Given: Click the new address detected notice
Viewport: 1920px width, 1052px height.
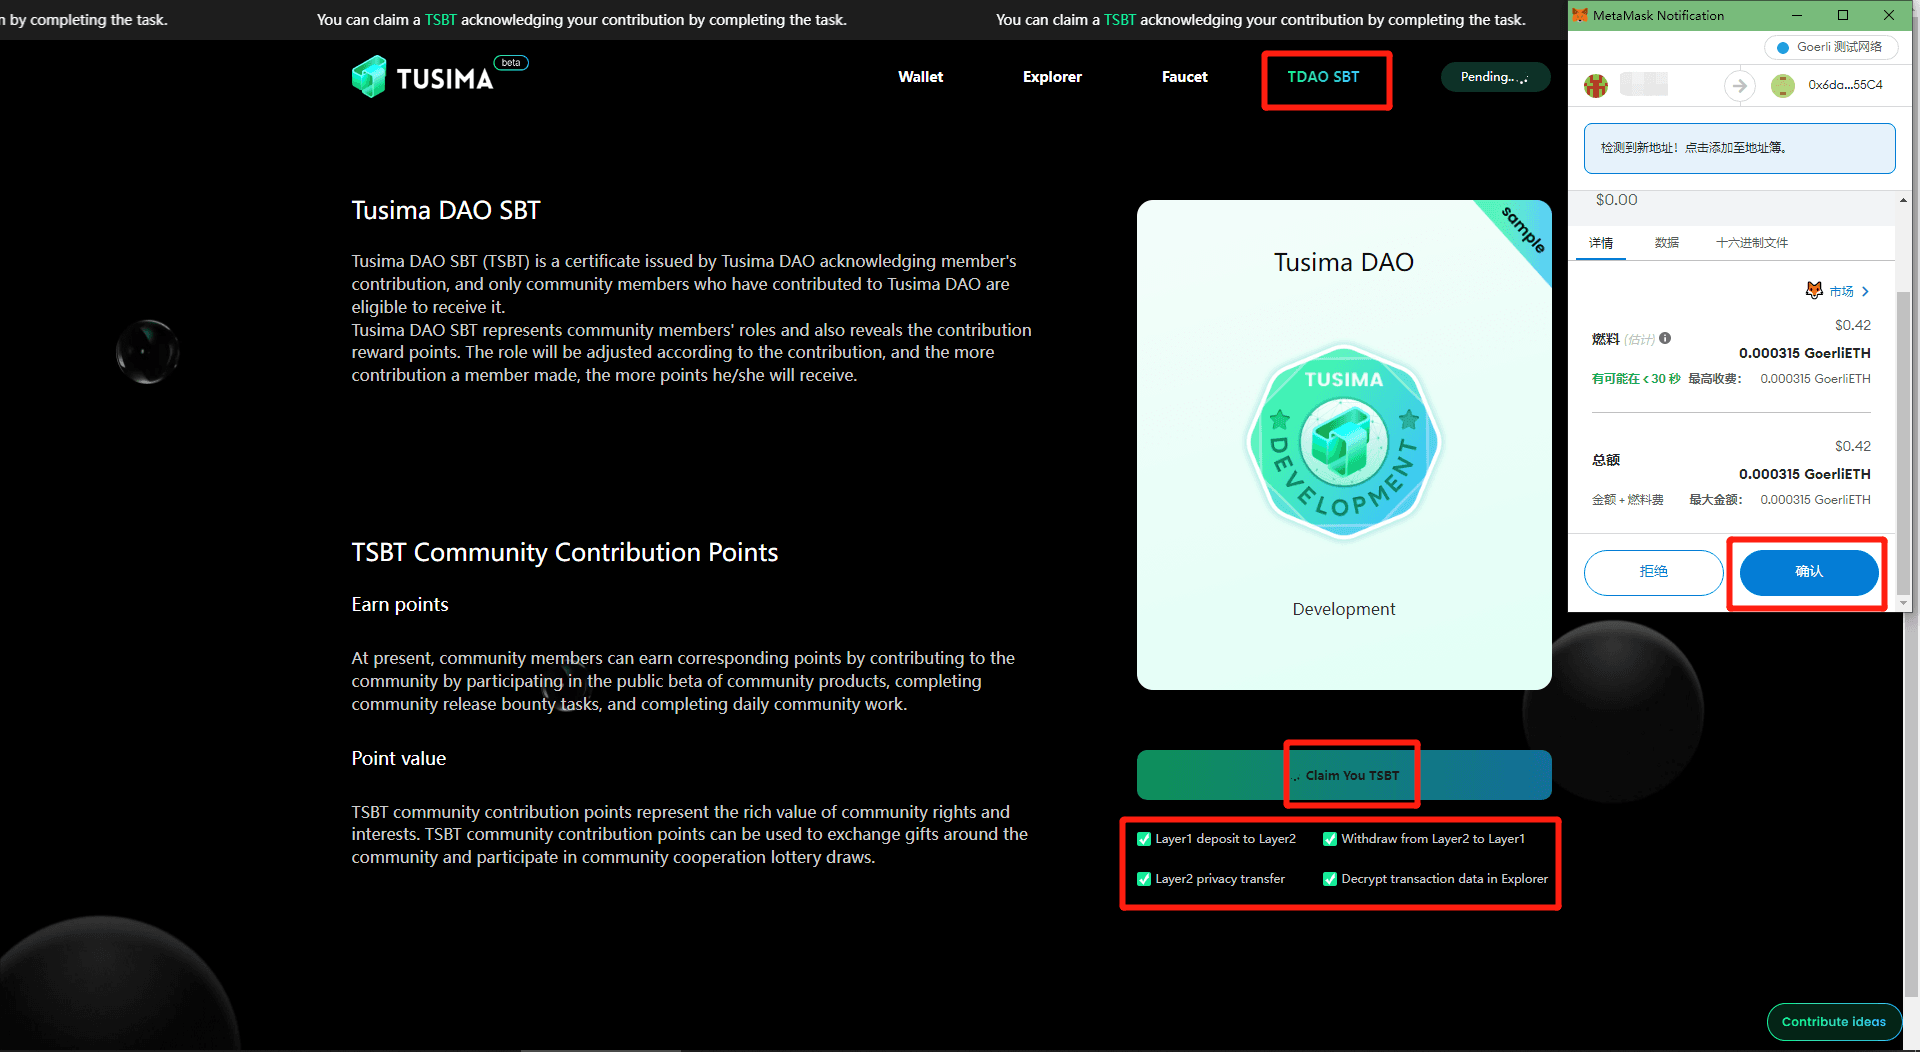Looking at the screenshot, I should tap(1739, 148).
